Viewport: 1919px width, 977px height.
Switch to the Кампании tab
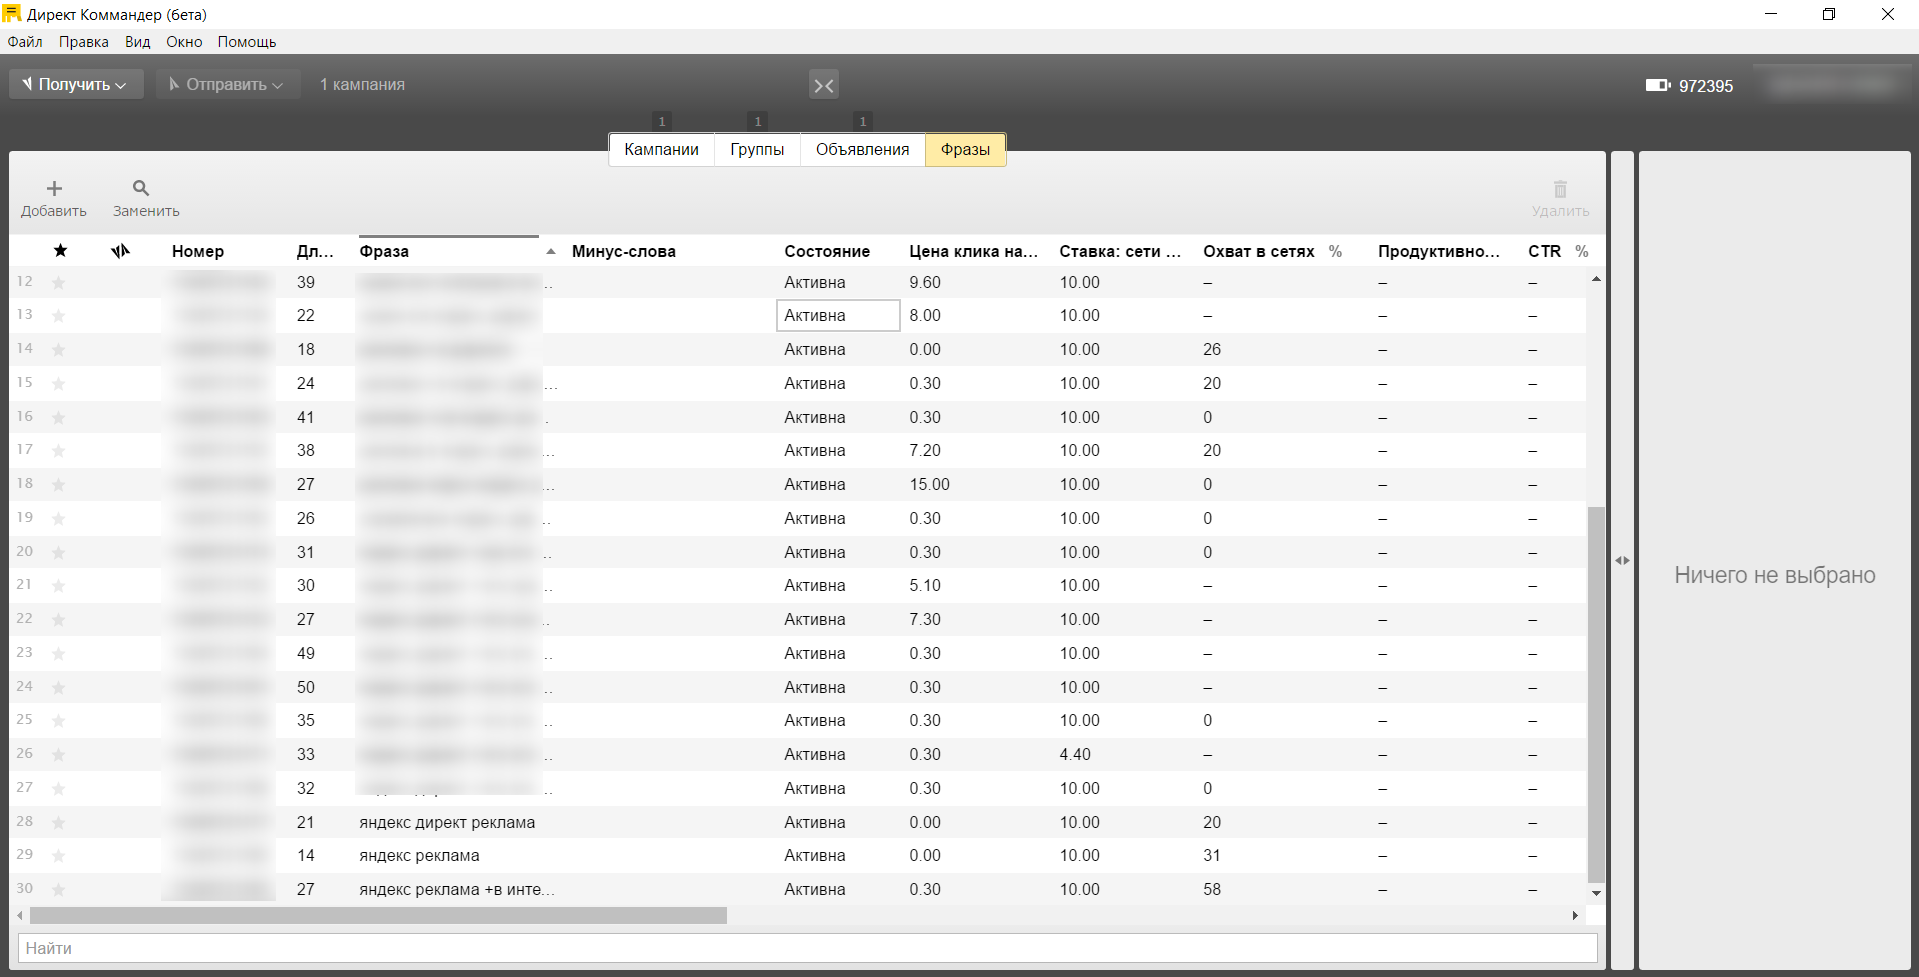point(661,150)
